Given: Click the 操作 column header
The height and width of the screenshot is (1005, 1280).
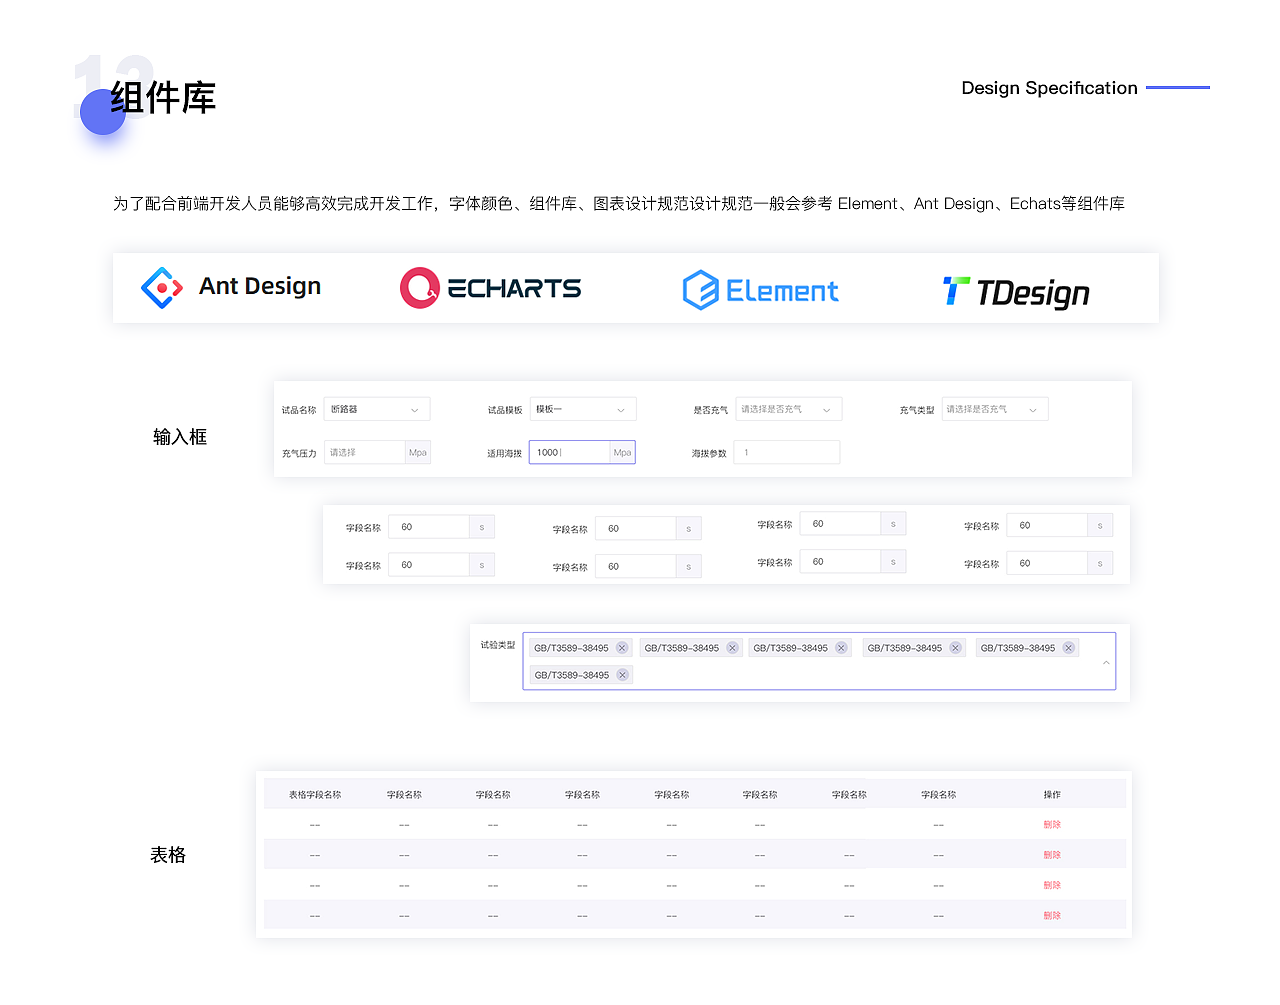Looking at the screenshot, I should 1052,793.
